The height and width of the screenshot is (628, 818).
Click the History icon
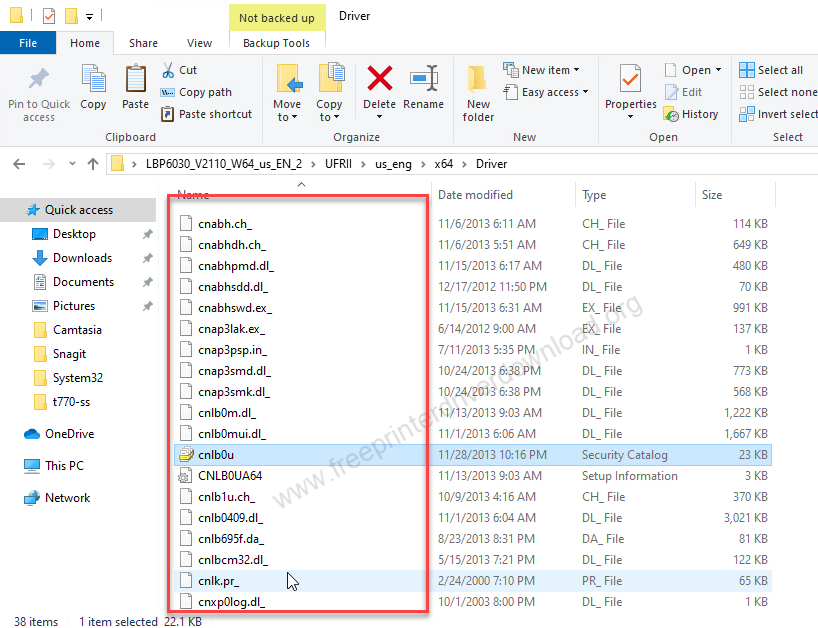pyautogui.click(x=671, y=114)
